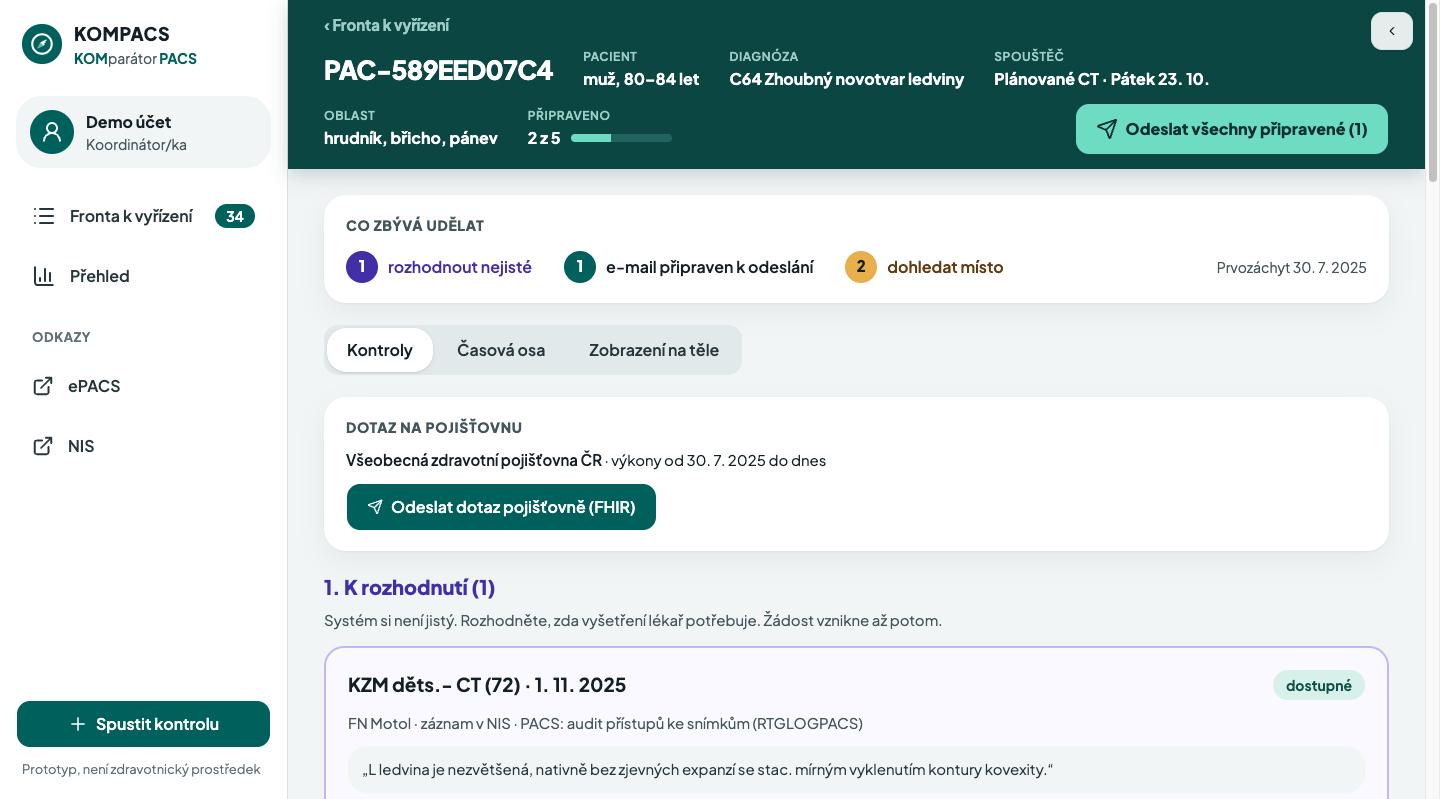This screenshot has width=1440, height=799.
Task: Switch to the Kontroly tab
Action: pyautogui.click(x=380, y=350)
